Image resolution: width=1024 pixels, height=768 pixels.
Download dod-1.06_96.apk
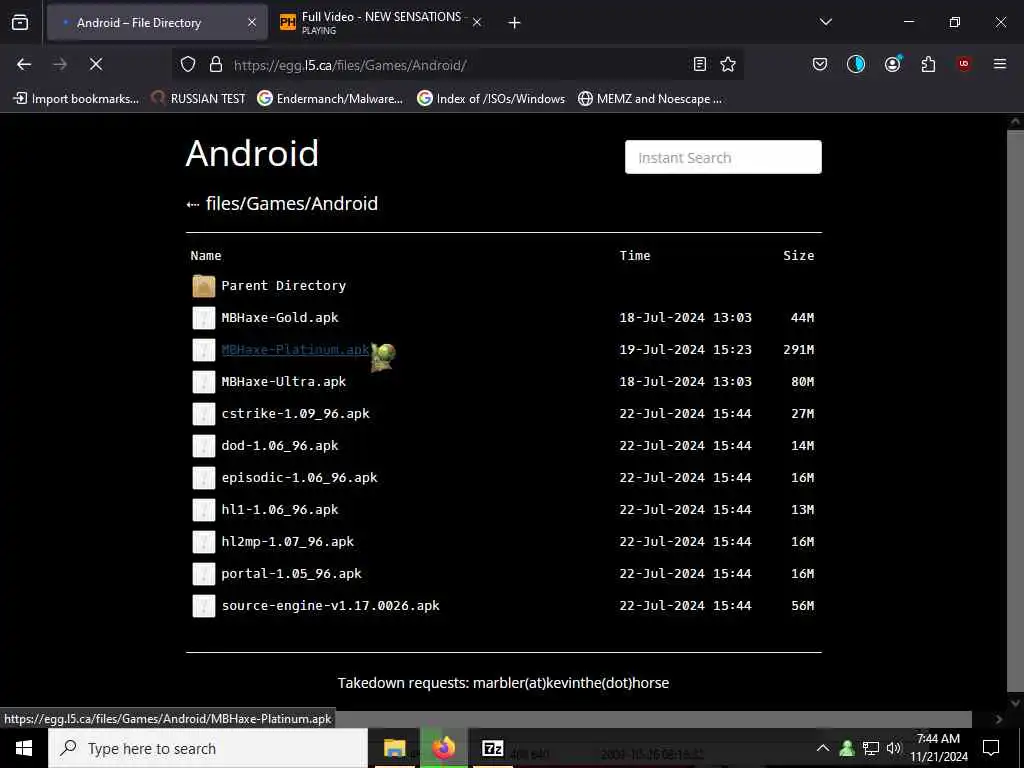280,445
